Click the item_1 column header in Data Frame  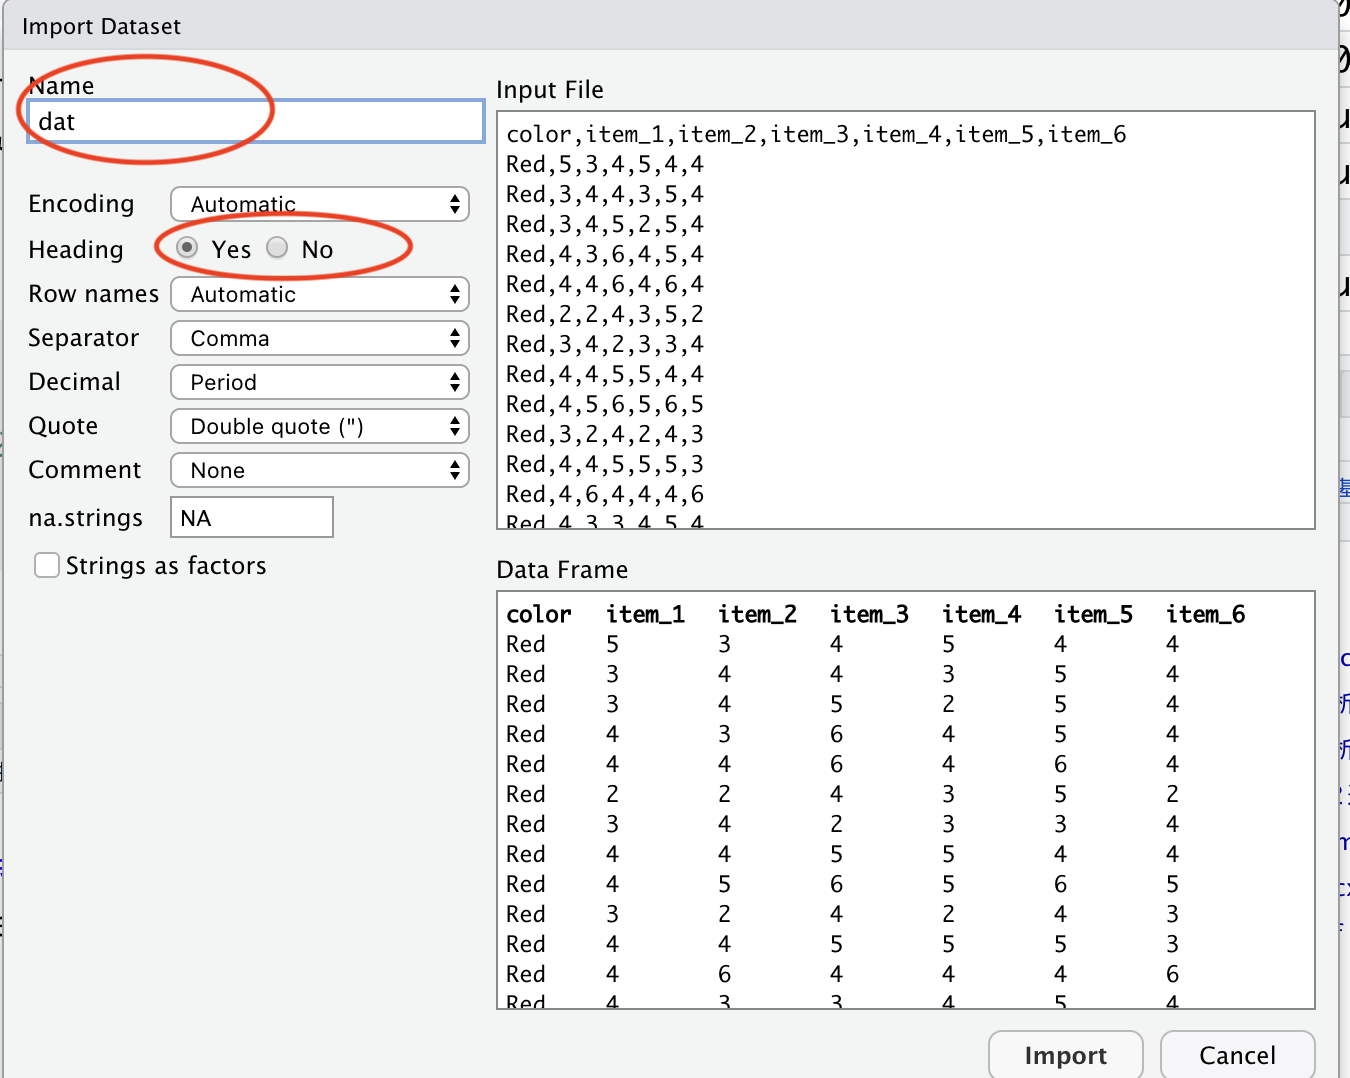click(x=645, y=615)
